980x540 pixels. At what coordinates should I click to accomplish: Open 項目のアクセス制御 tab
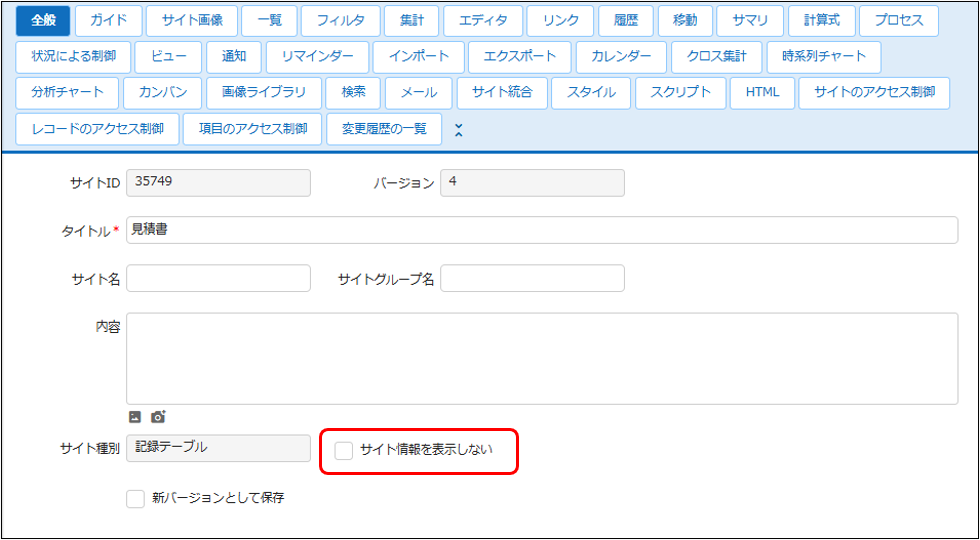pyautogui.click(x=252, y=129)
